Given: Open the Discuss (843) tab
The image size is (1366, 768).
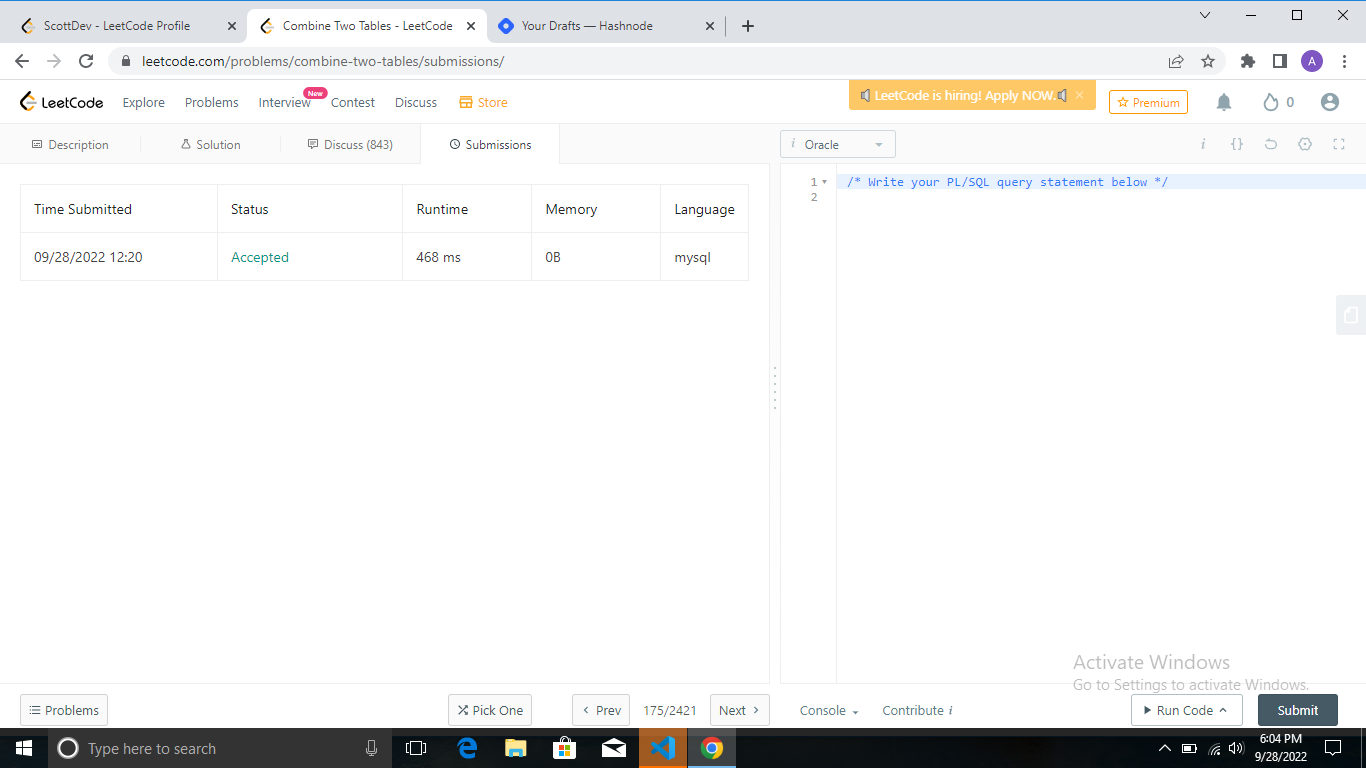Looking at the screenshot, I should click(350, 144).
